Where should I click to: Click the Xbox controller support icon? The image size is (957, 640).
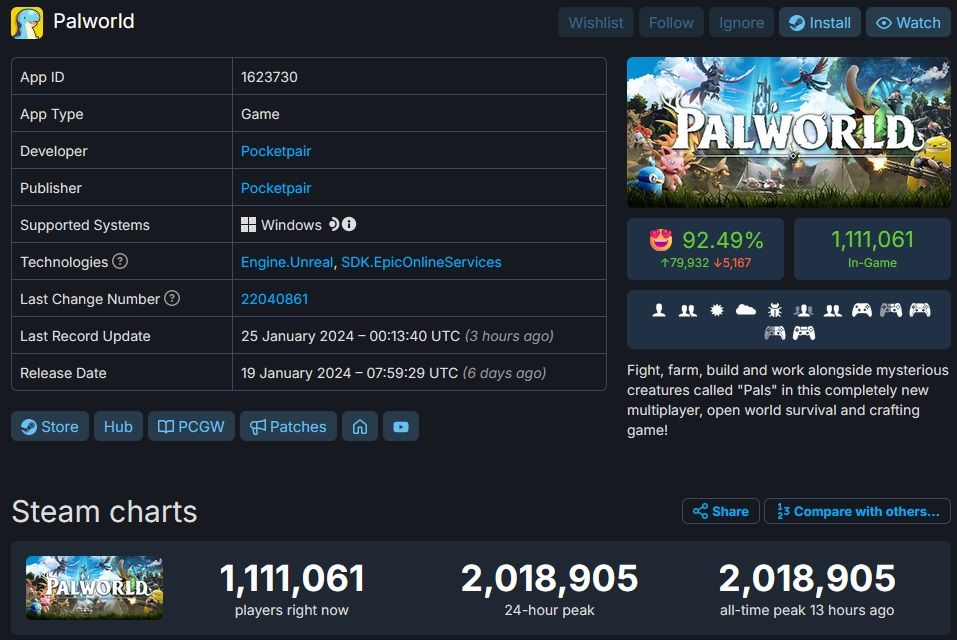pyautogui.click(x=861, y=310)
